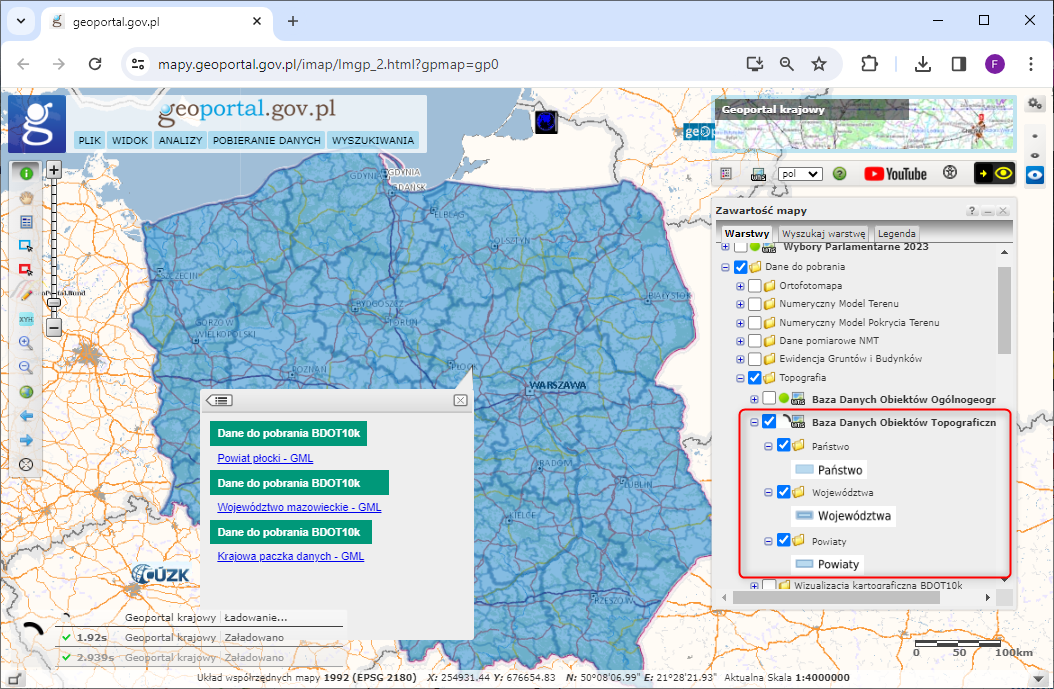Open the green help question icon

(840, 174)
